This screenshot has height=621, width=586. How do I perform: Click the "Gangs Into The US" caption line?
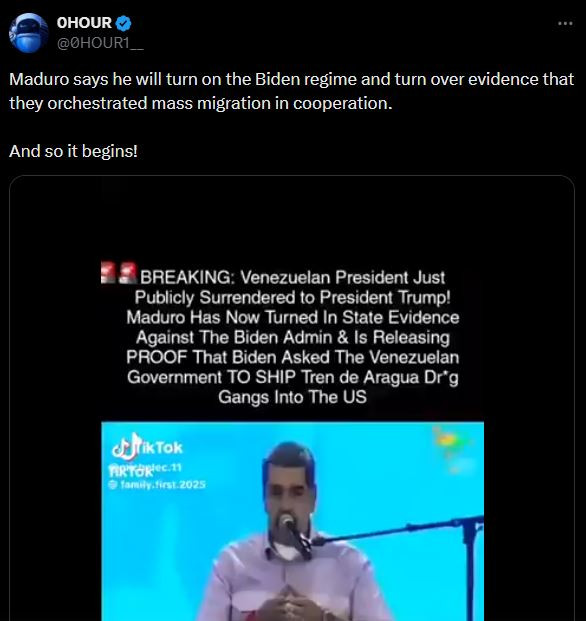pos(292,397)
